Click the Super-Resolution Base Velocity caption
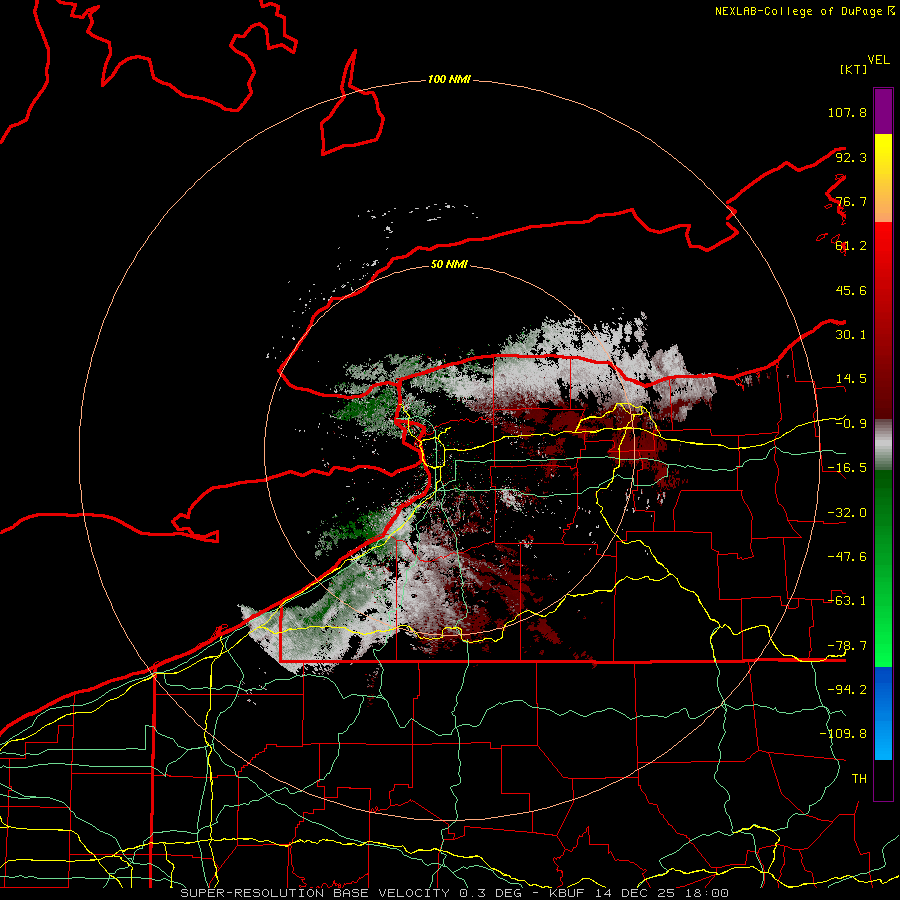 pos(455,893)
